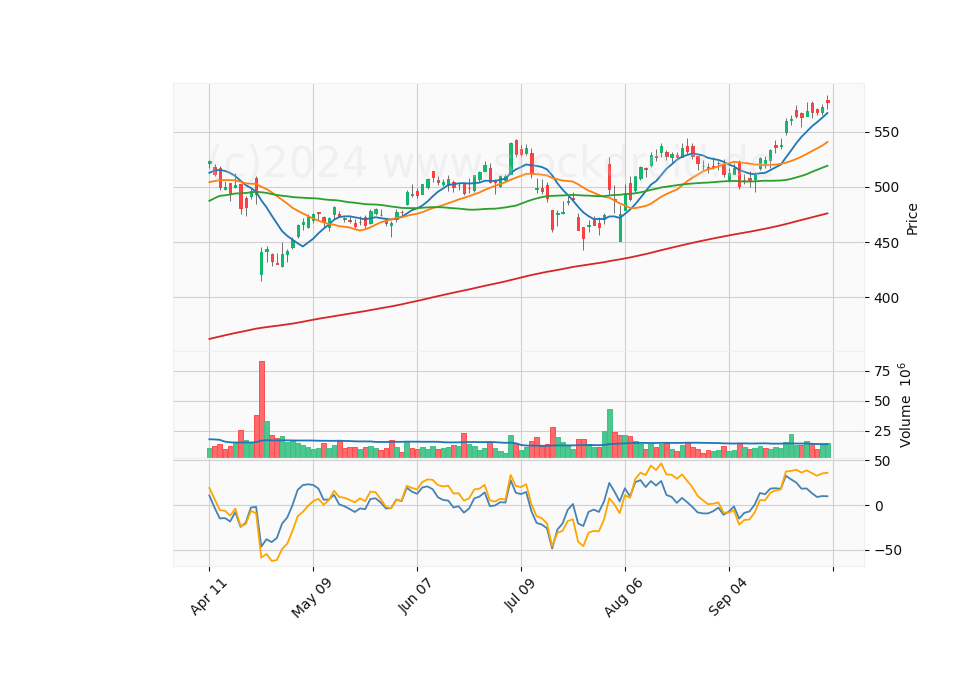Click the "Apr 11" date label
This screenshot has width=960, height=690.
(x=209, y=596)
